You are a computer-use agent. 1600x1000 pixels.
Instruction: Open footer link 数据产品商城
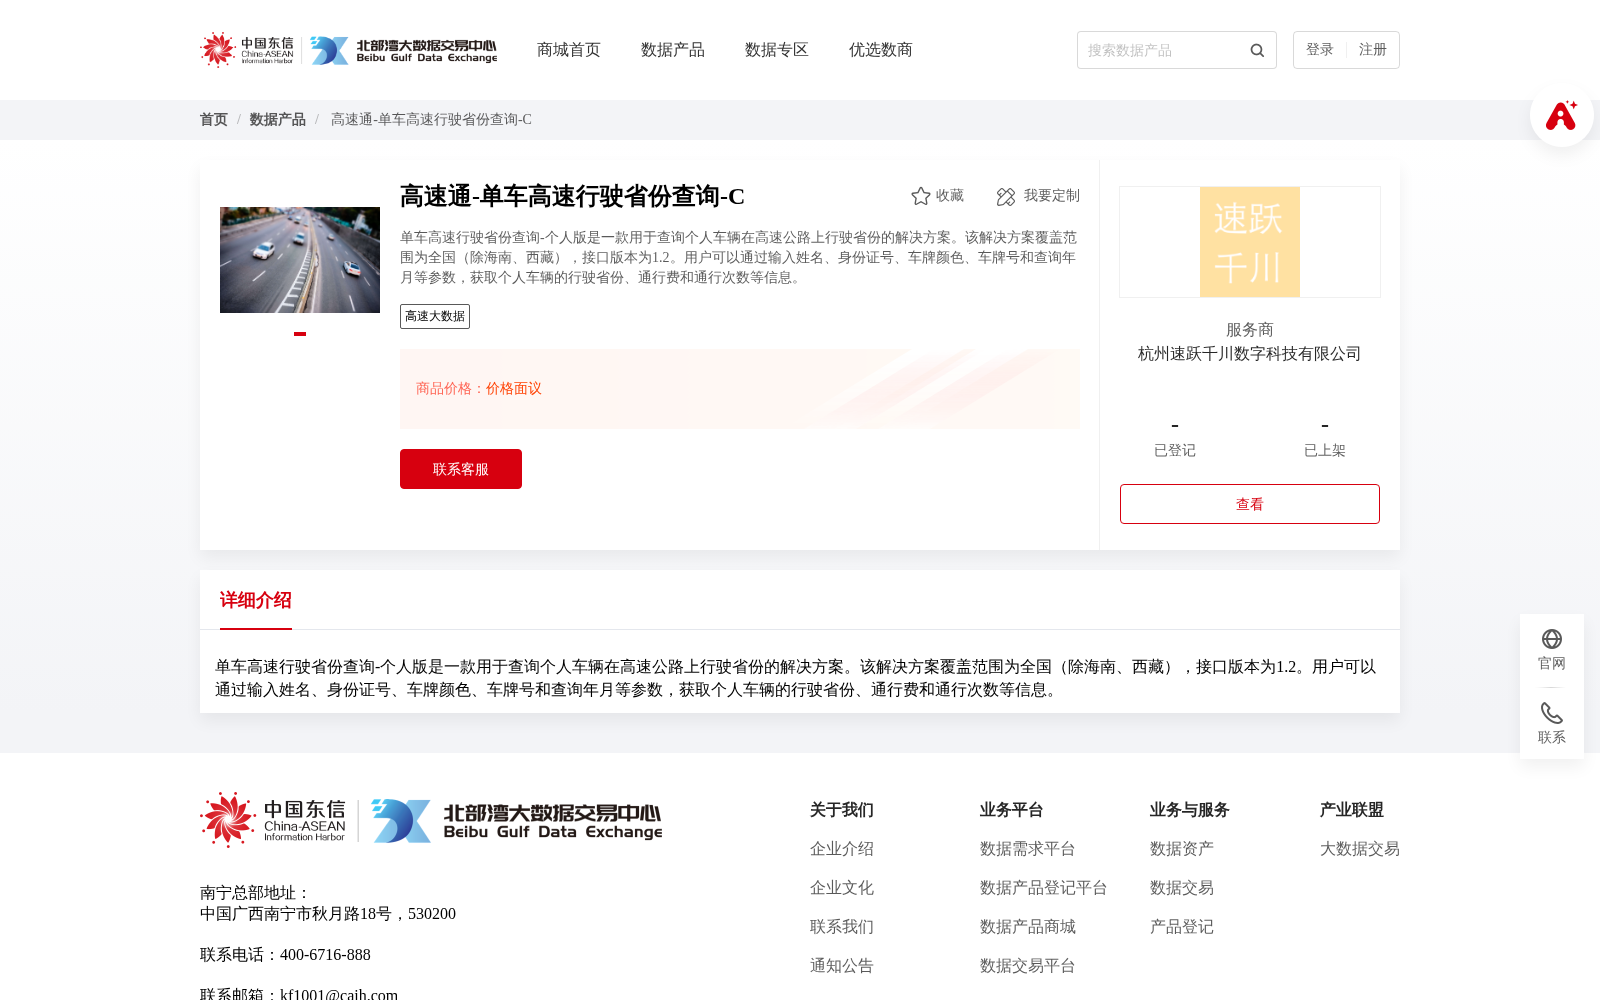(1028, 927)
